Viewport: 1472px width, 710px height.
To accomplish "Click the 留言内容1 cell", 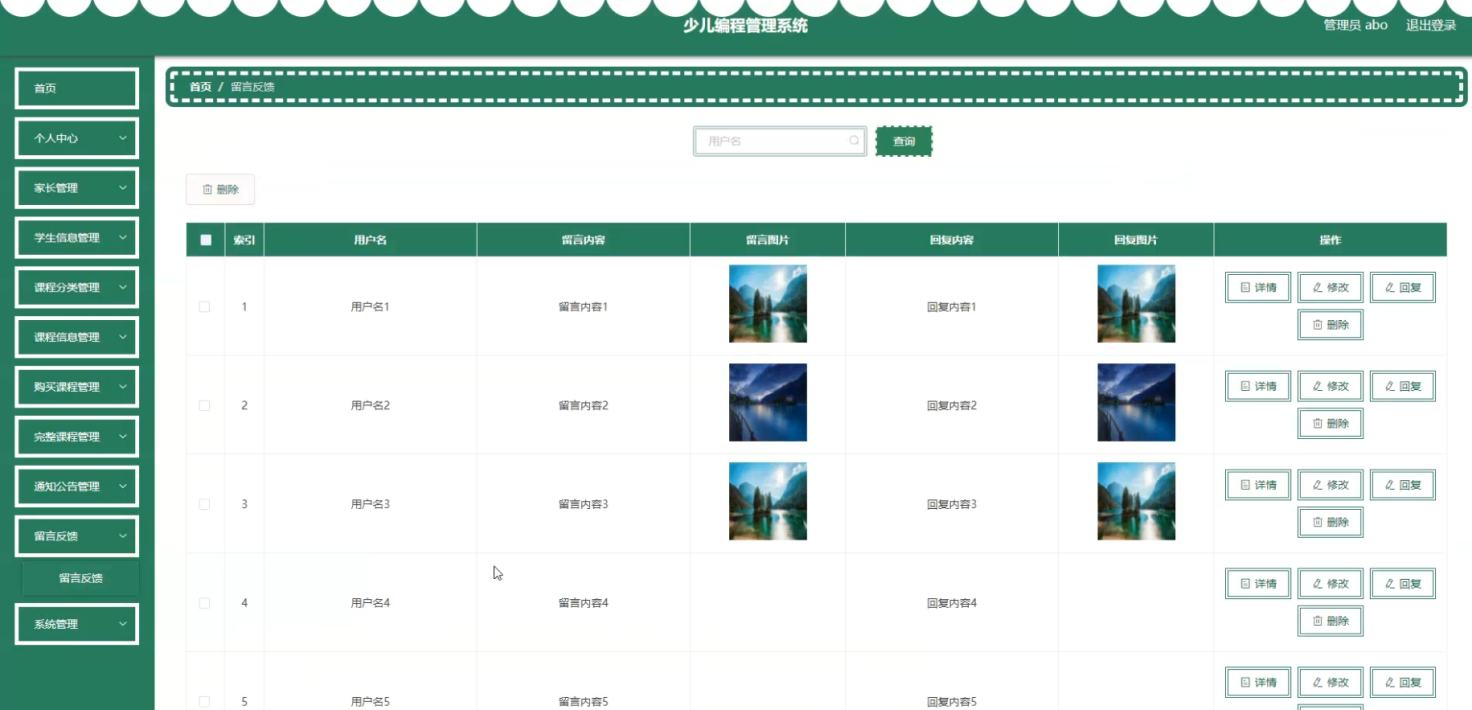I will [583, 307].
